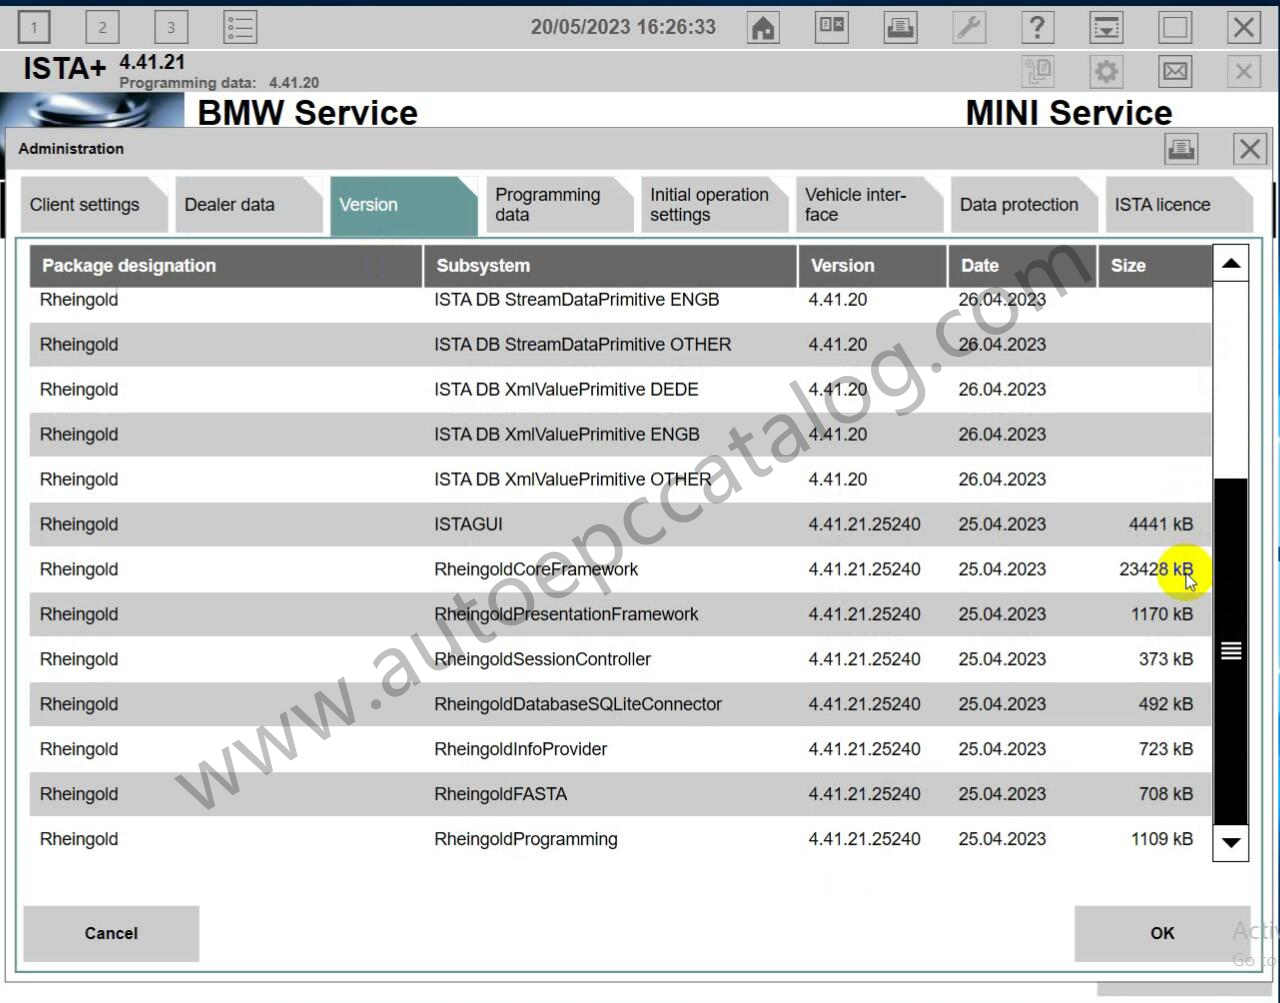Select the ISTA DB StreamDataPrimitive OTHER row

pos(620,345)
